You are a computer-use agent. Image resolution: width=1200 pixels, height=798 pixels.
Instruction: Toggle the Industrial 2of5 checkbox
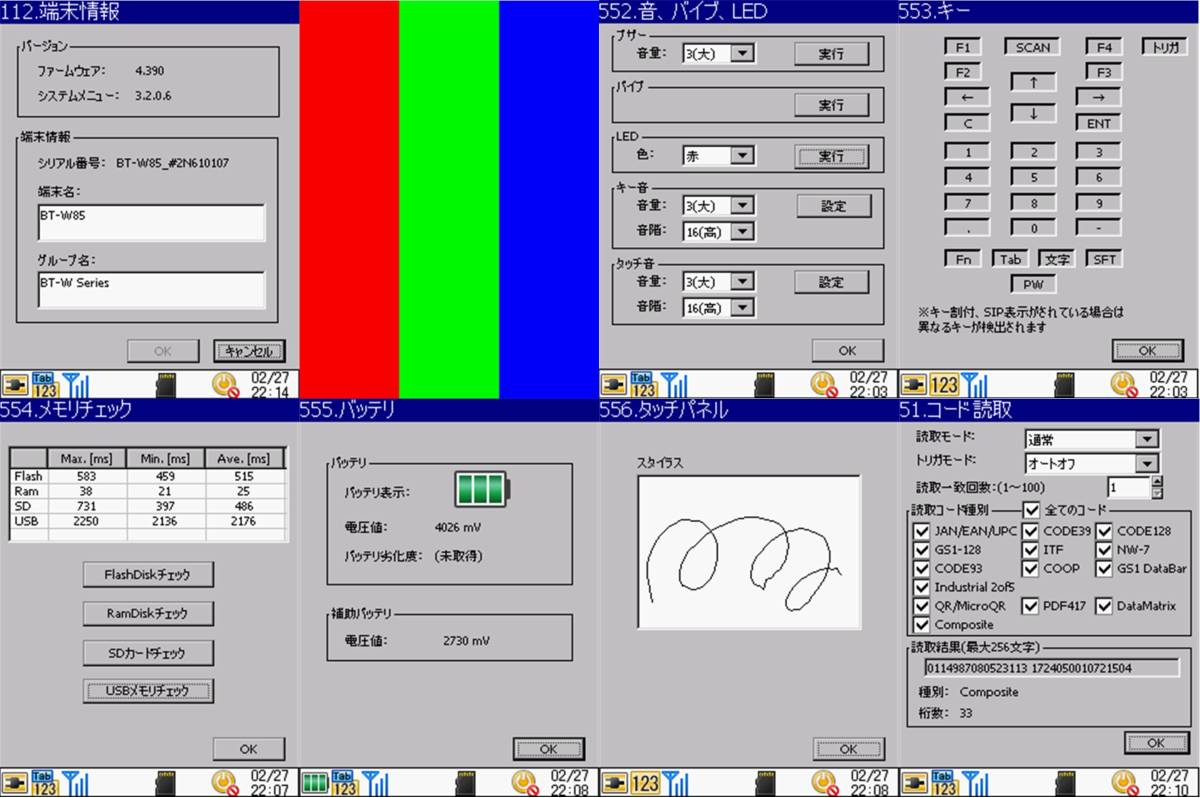pos(922,587)
